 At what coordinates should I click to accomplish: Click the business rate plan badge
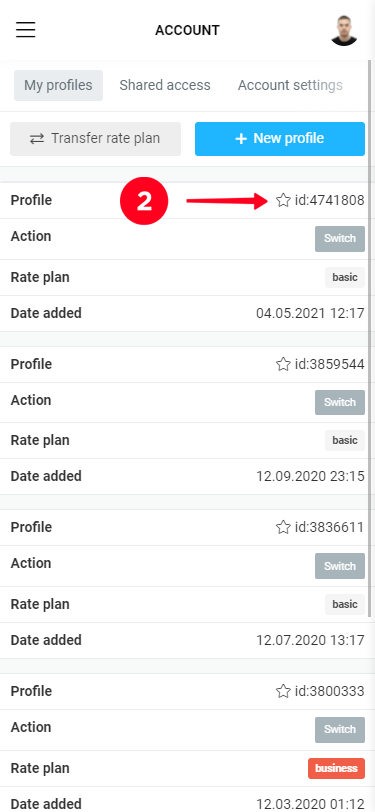coord(336,768)
